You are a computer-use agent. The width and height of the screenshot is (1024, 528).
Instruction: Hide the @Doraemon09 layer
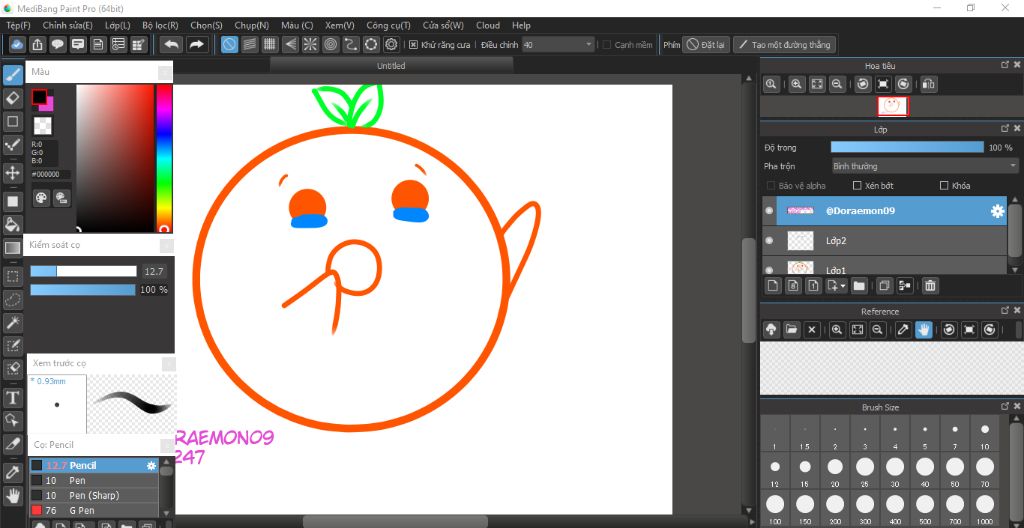click(769, 211)
